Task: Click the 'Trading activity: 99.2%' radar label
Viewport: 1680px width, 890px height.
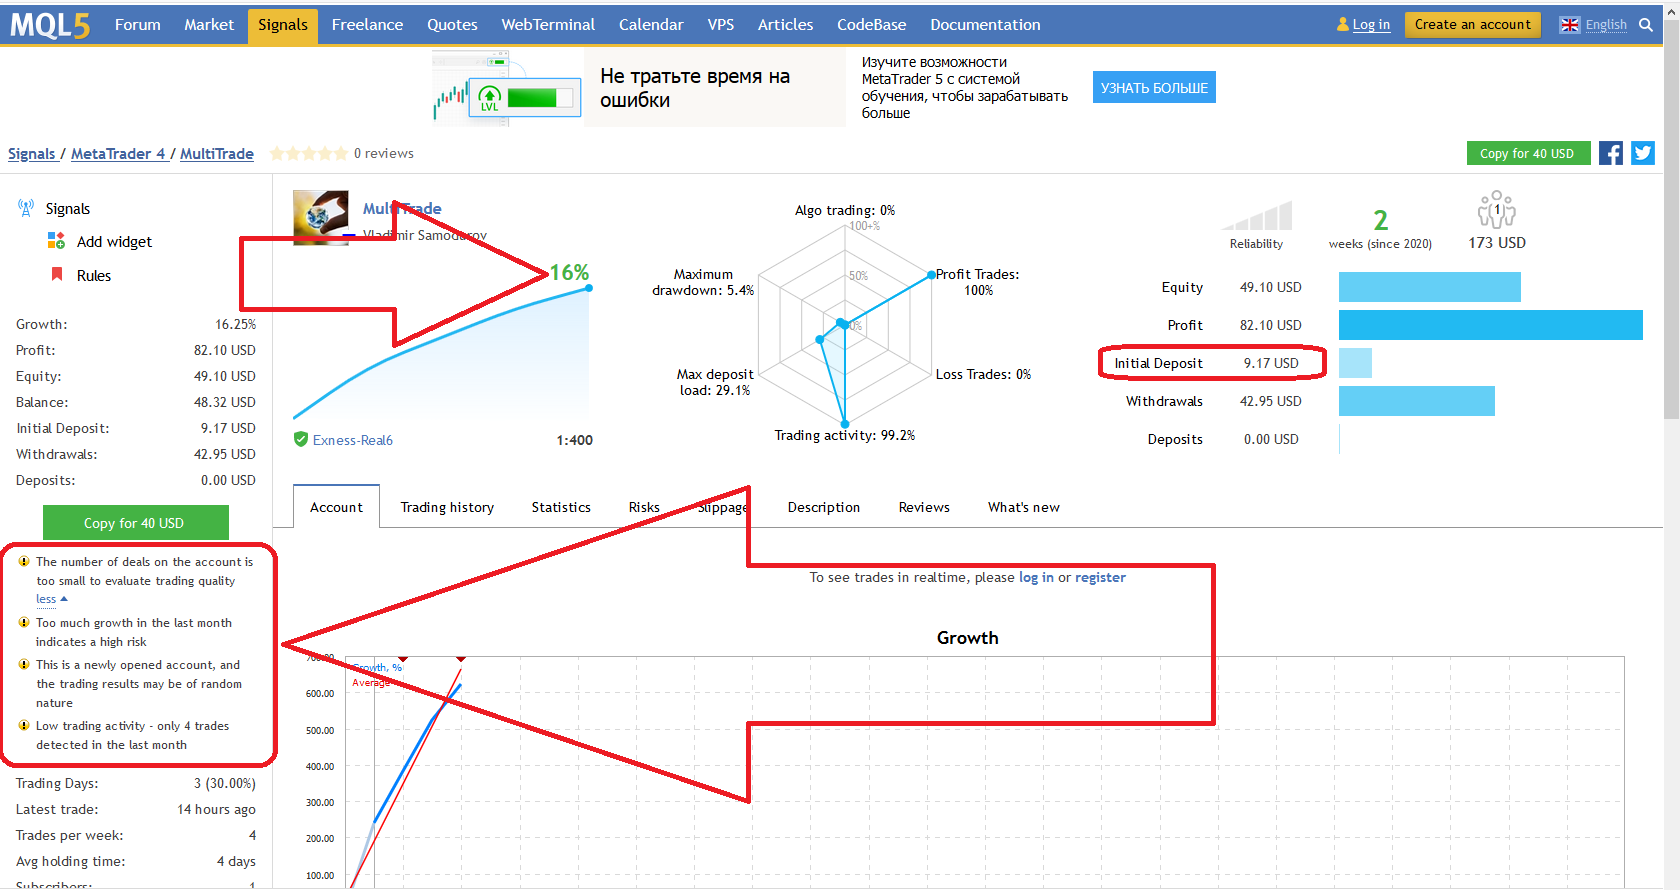Action: point(845,435)
